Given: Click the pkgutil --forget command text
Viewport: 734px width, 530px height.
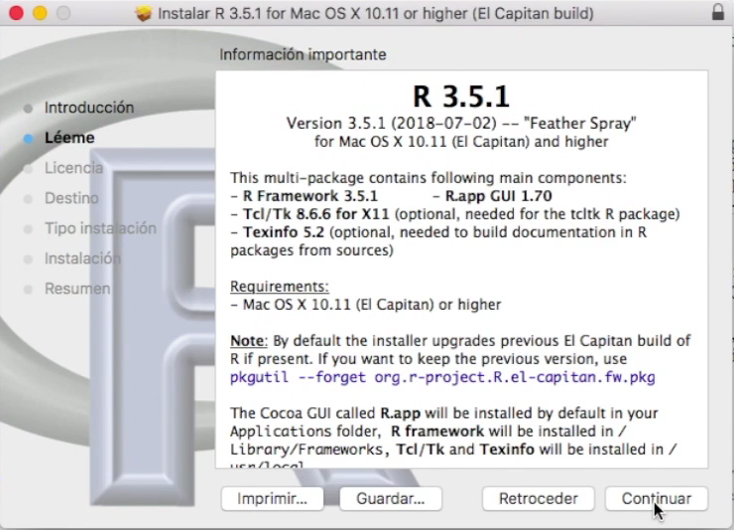Looking at the screenshot, I should tap(442, 377).
